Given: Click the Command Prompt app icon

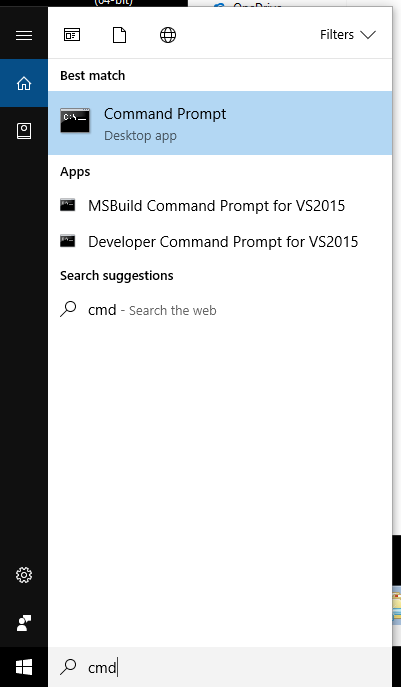Looking at the screenshot, I should (75, 120).
